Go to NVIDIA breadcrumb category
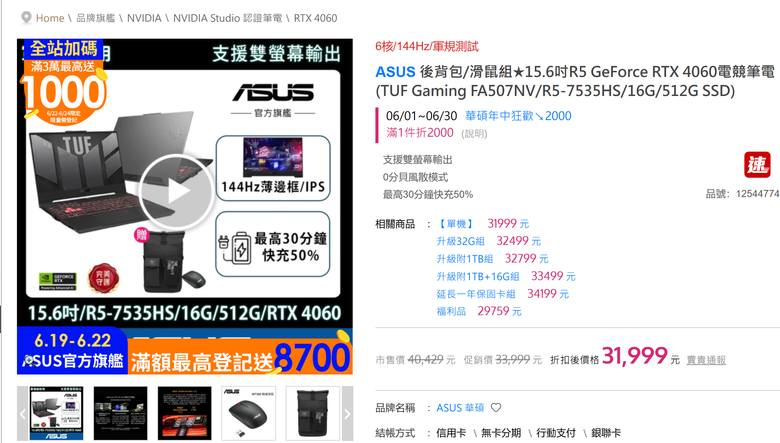 (144, 18)
